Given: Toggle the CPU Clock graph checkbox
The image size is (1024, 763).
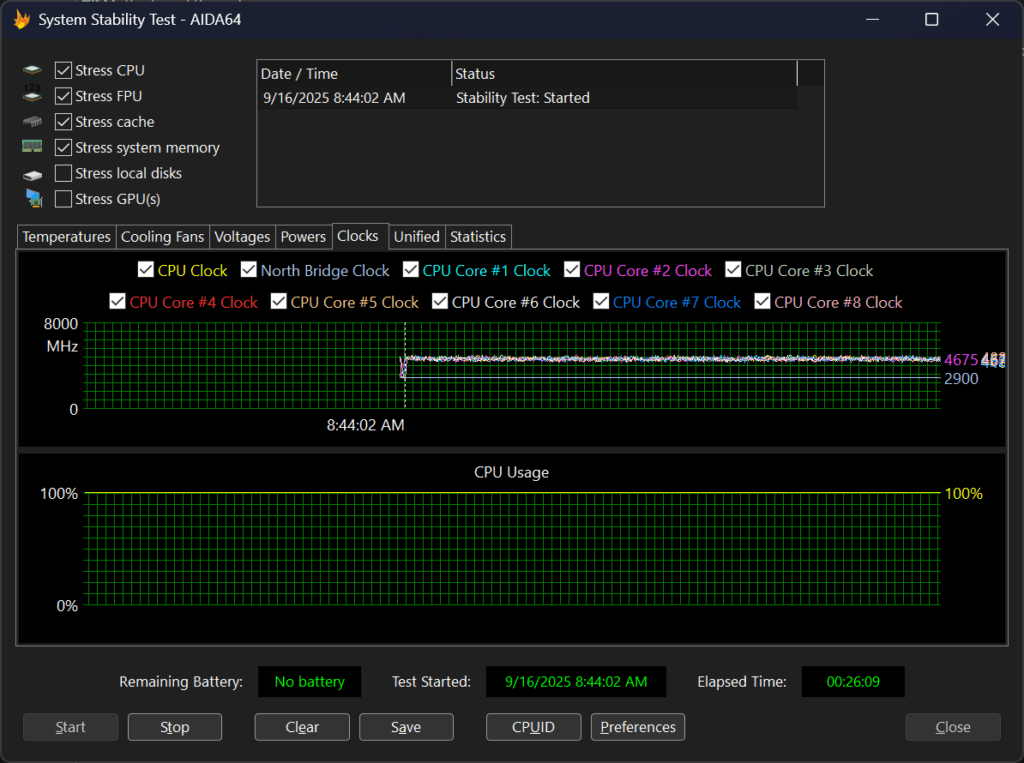Looking at the screenshot, I should [146, 270].
